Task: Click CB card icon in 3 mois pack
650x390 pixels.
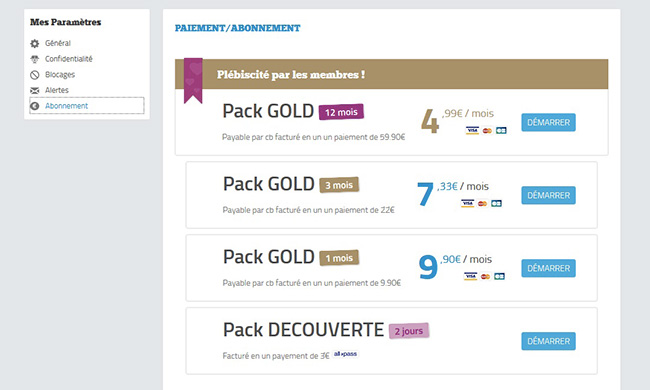Action: 496,203
